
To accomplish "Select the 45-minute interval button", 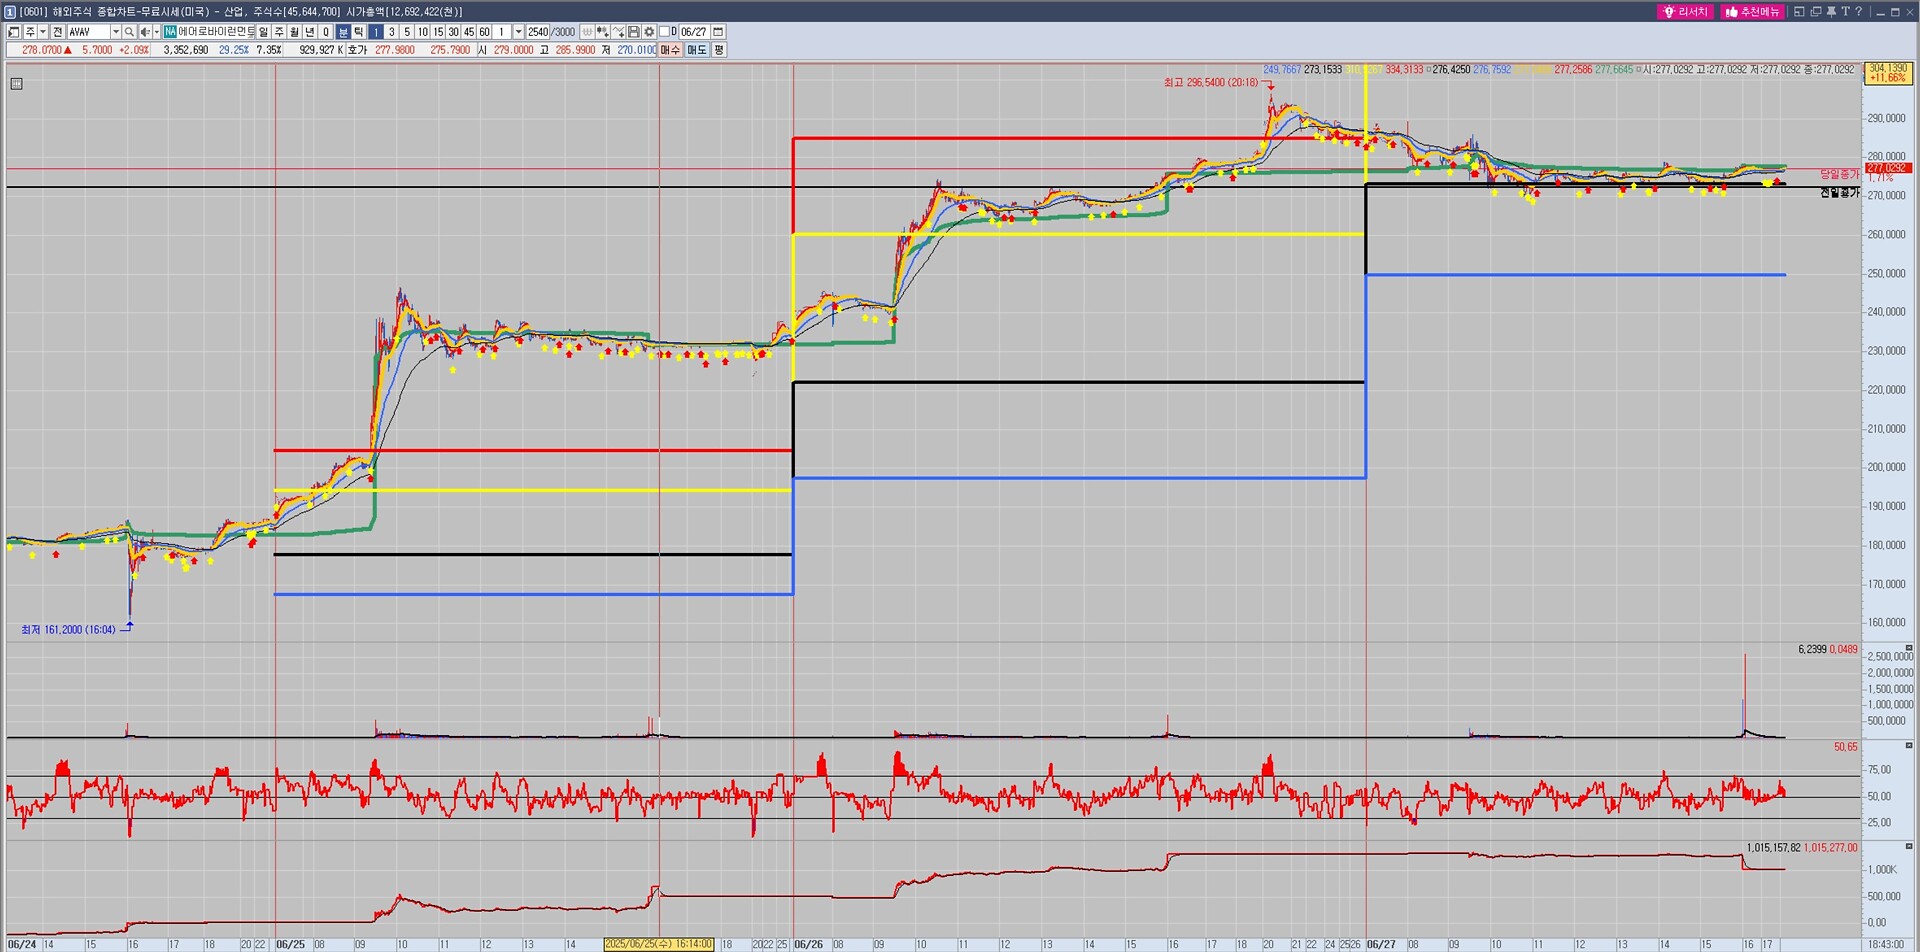I will pos(469,32).
